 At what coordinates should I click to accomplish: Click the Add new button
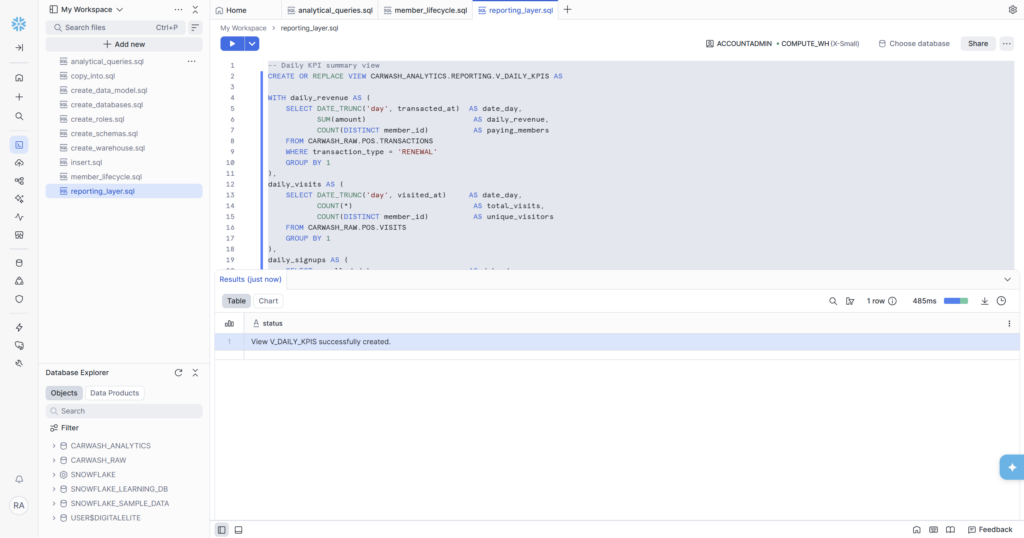pos(124,44)
